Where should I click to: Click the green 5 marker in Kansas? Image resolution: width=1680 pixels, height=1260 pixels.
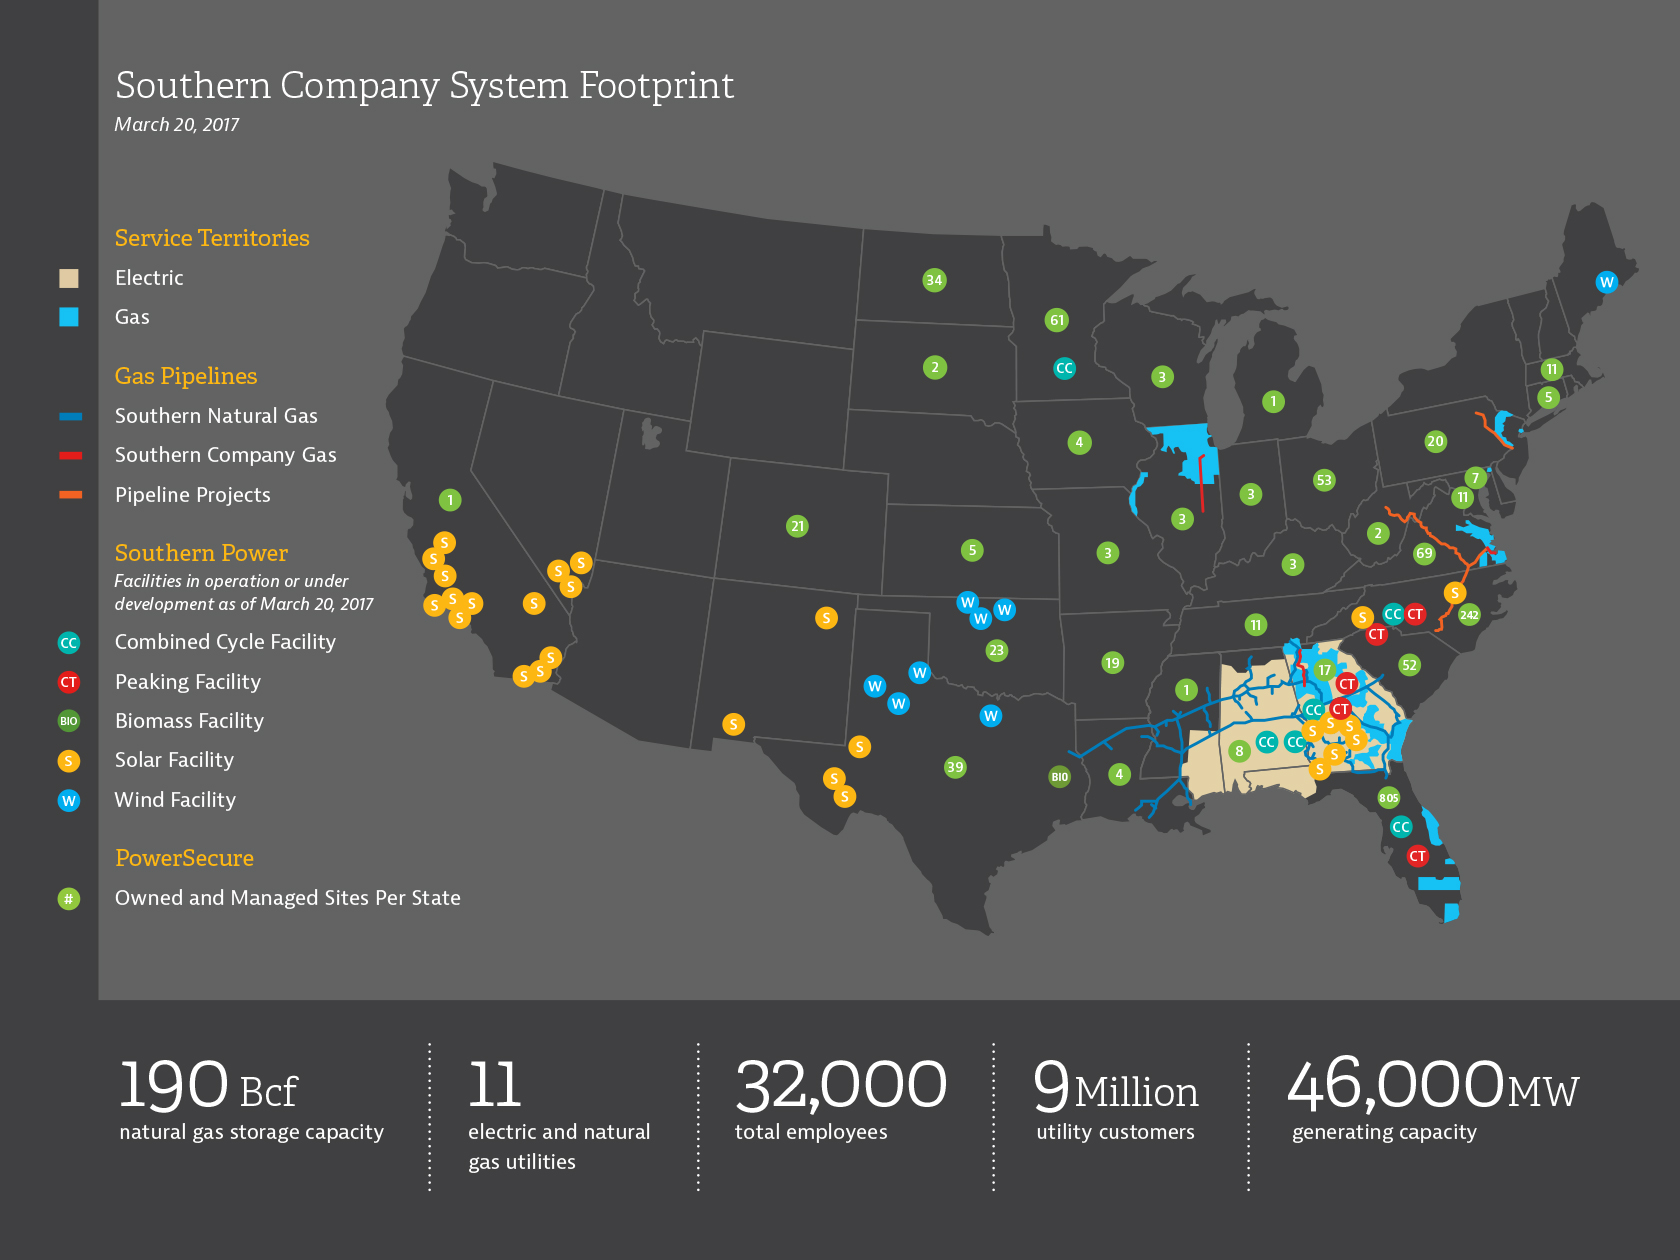click(972, 550)
